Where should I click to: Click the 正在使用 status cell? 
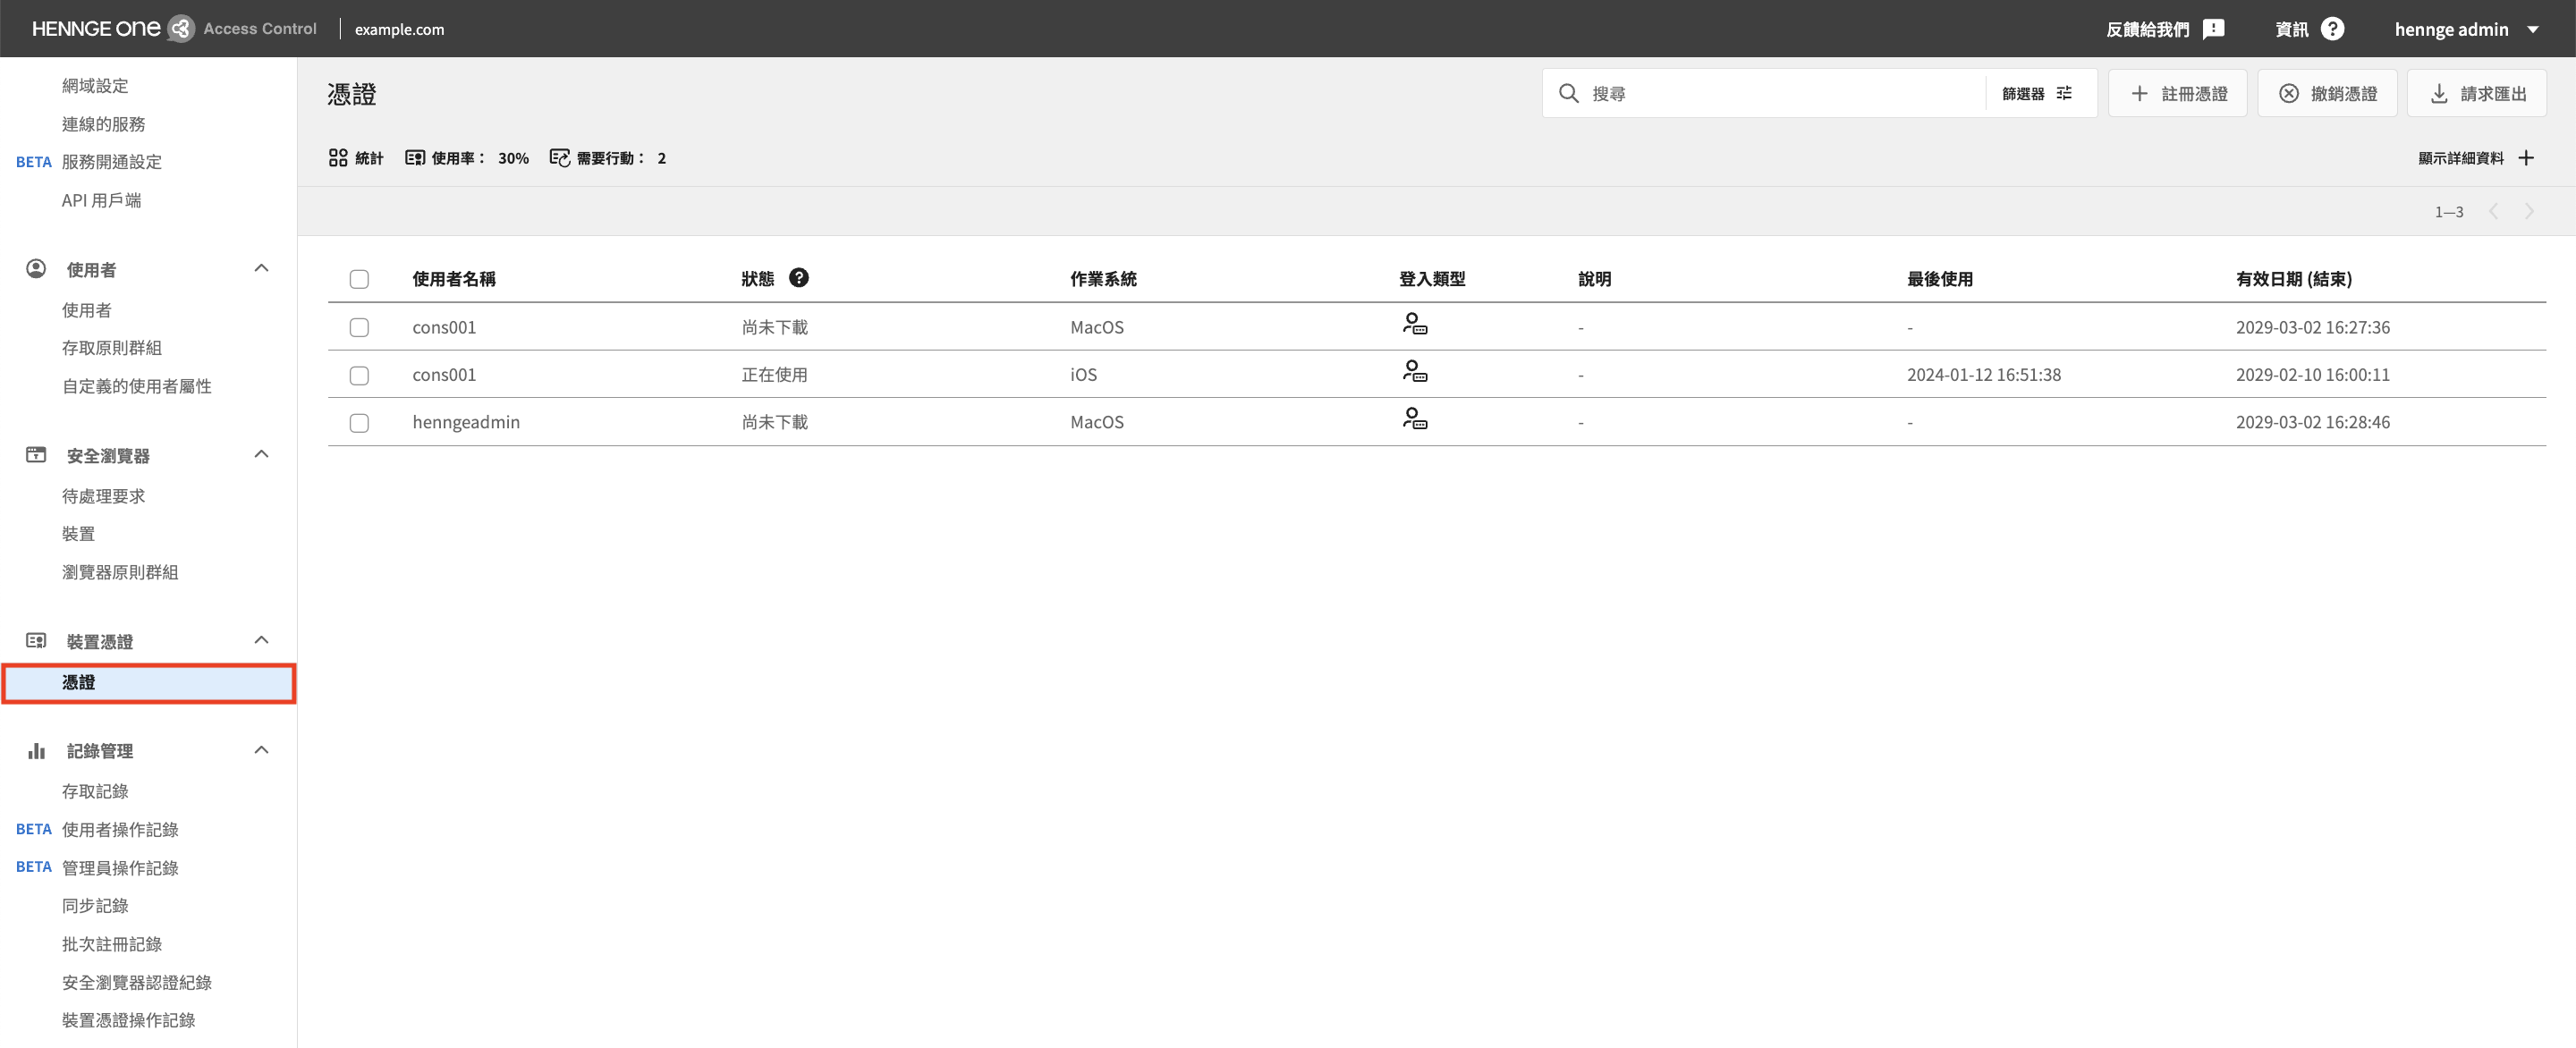(x=774, y=375)
